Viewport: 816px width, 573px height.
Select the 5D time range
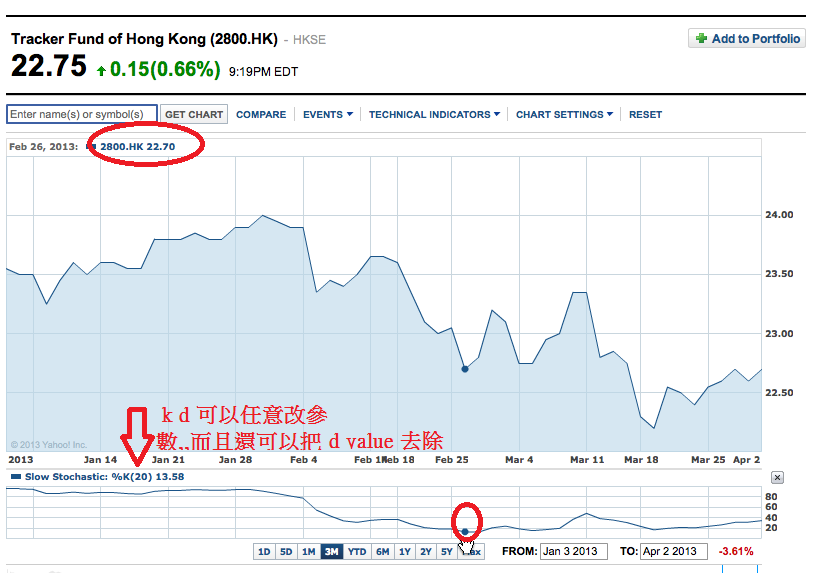click(x=286, y=552)
